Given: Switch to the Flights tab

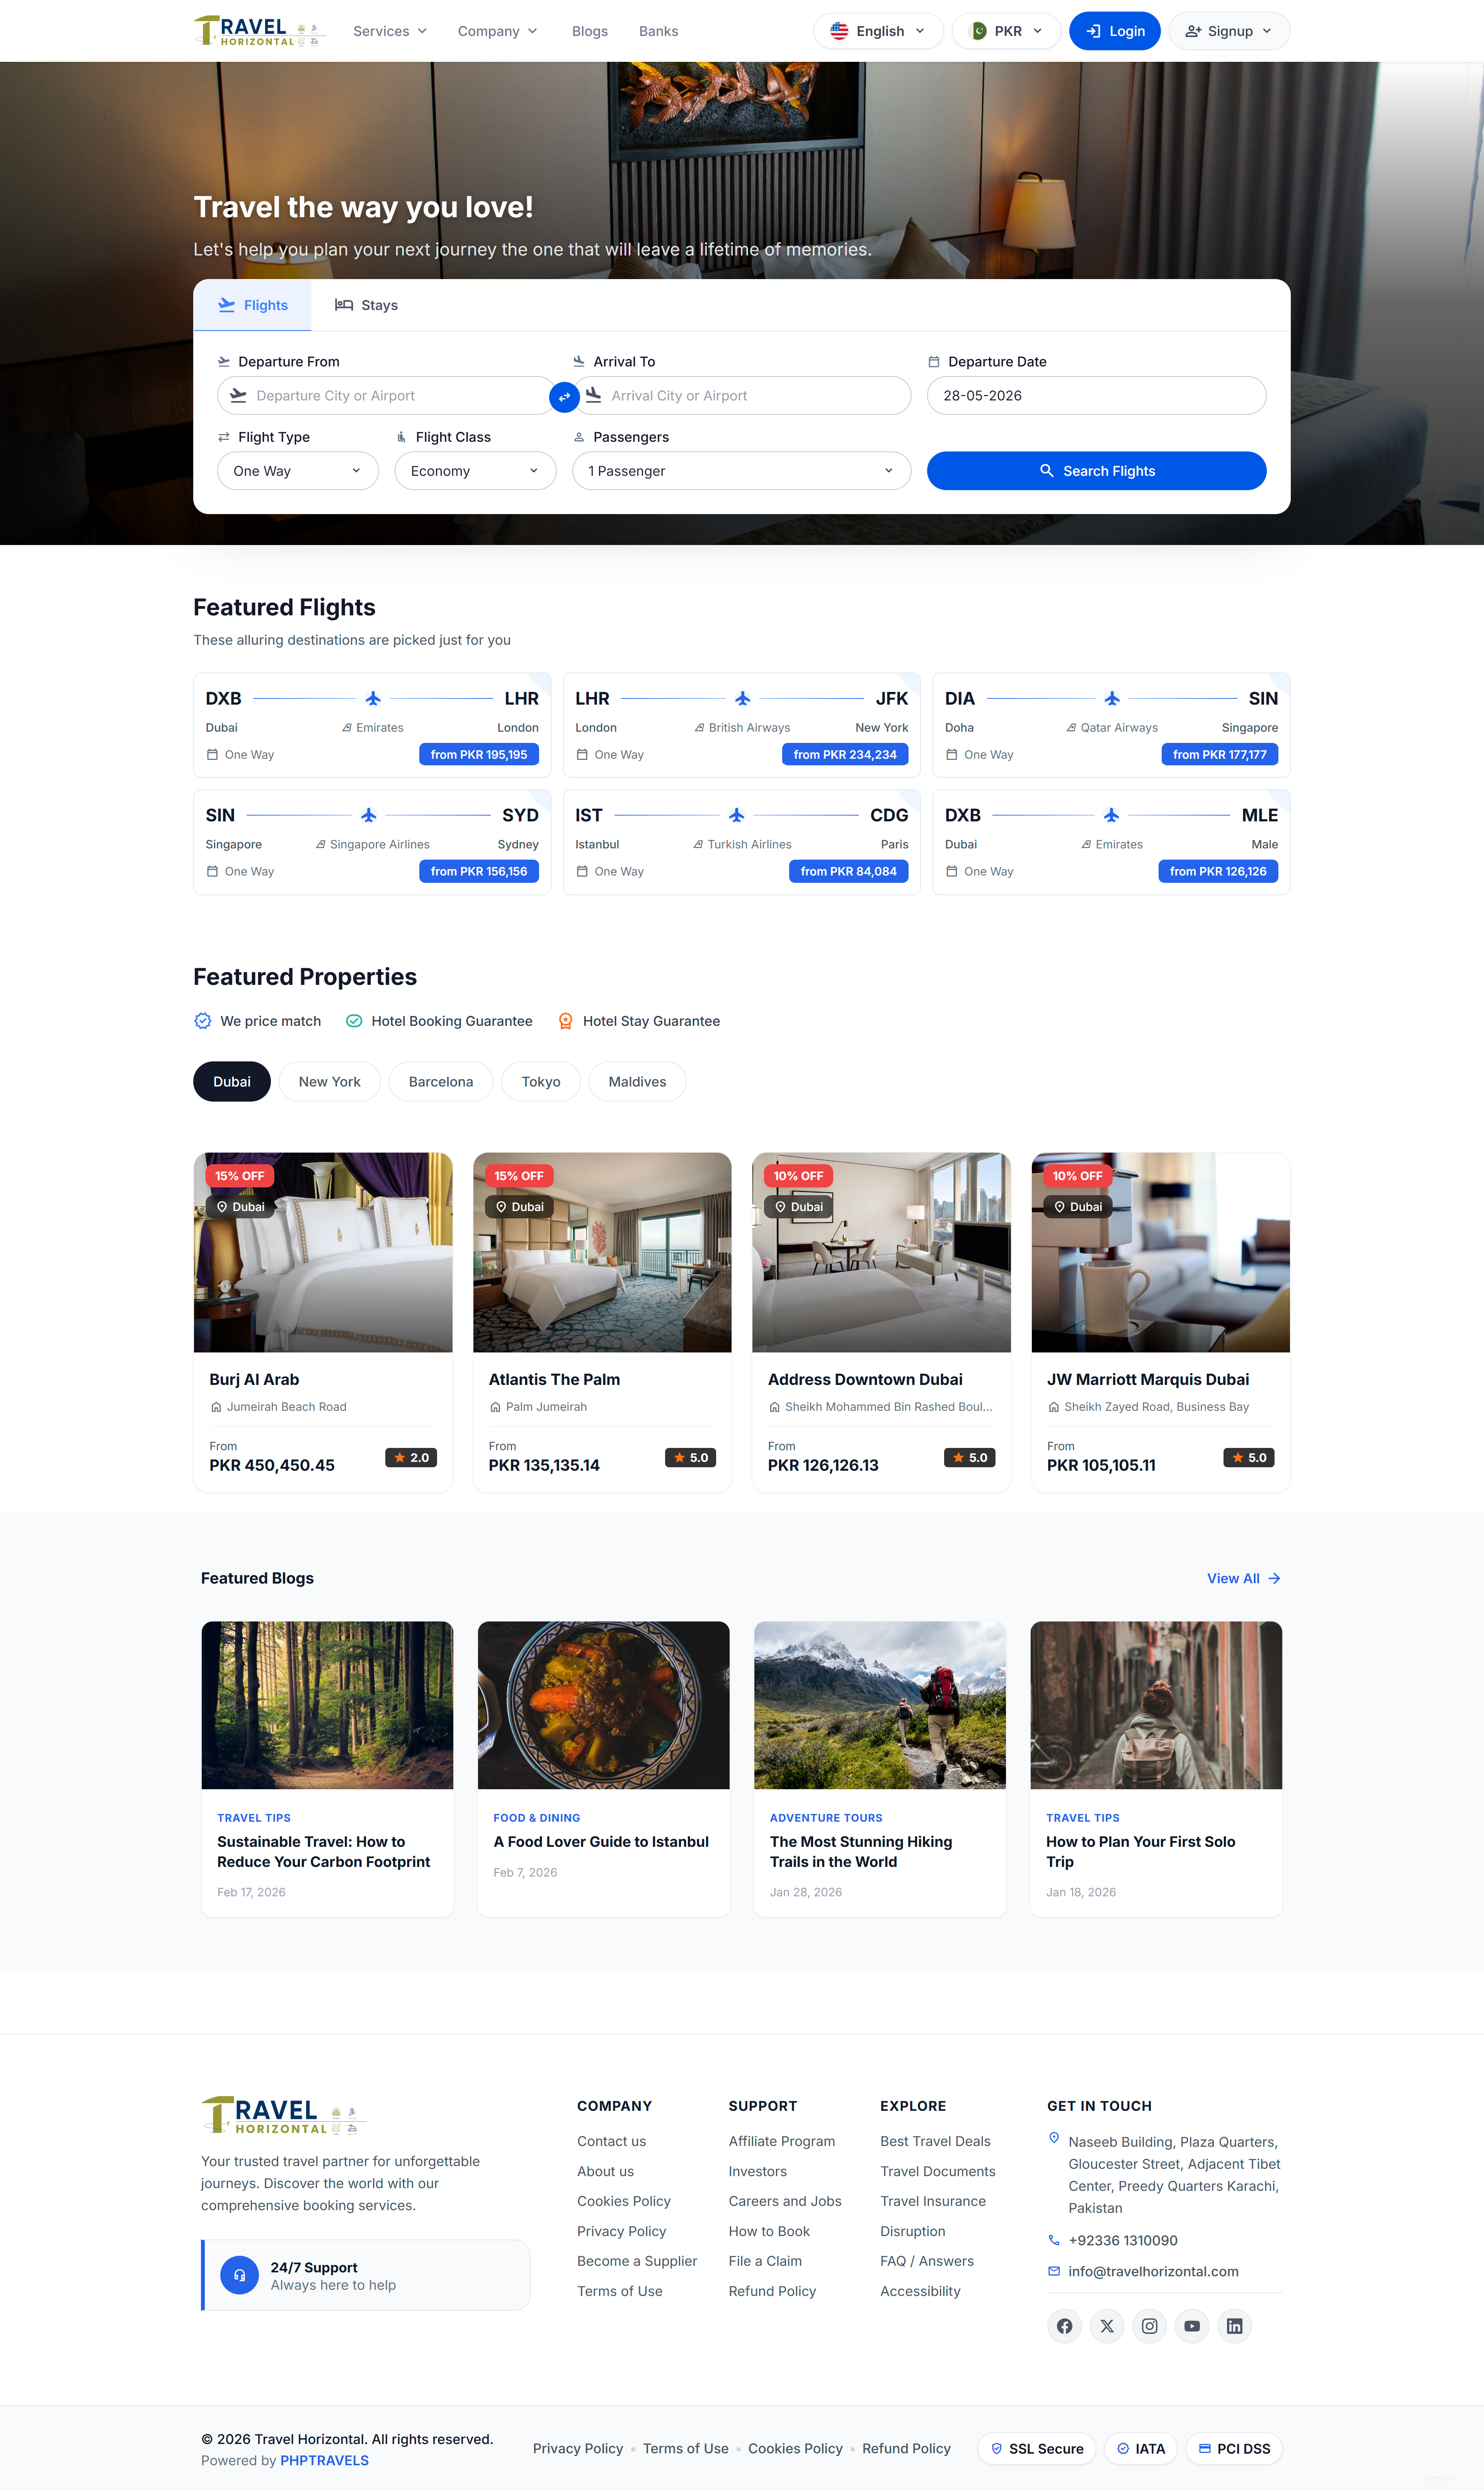Looking at the screenshot, I should [252, 305].
